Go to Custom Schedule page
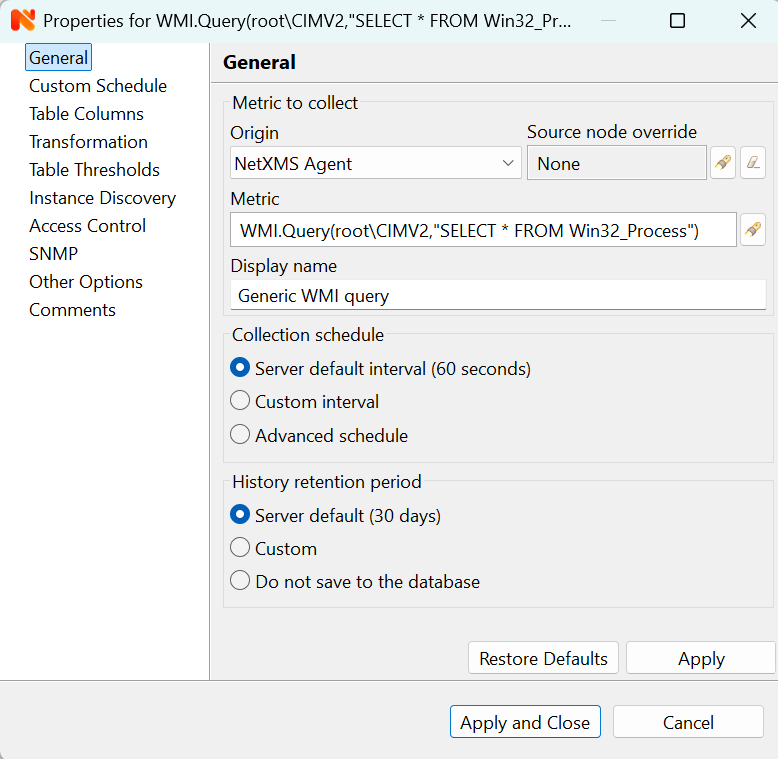This screenshot has width=778, height=759. (x=98, y=86)
